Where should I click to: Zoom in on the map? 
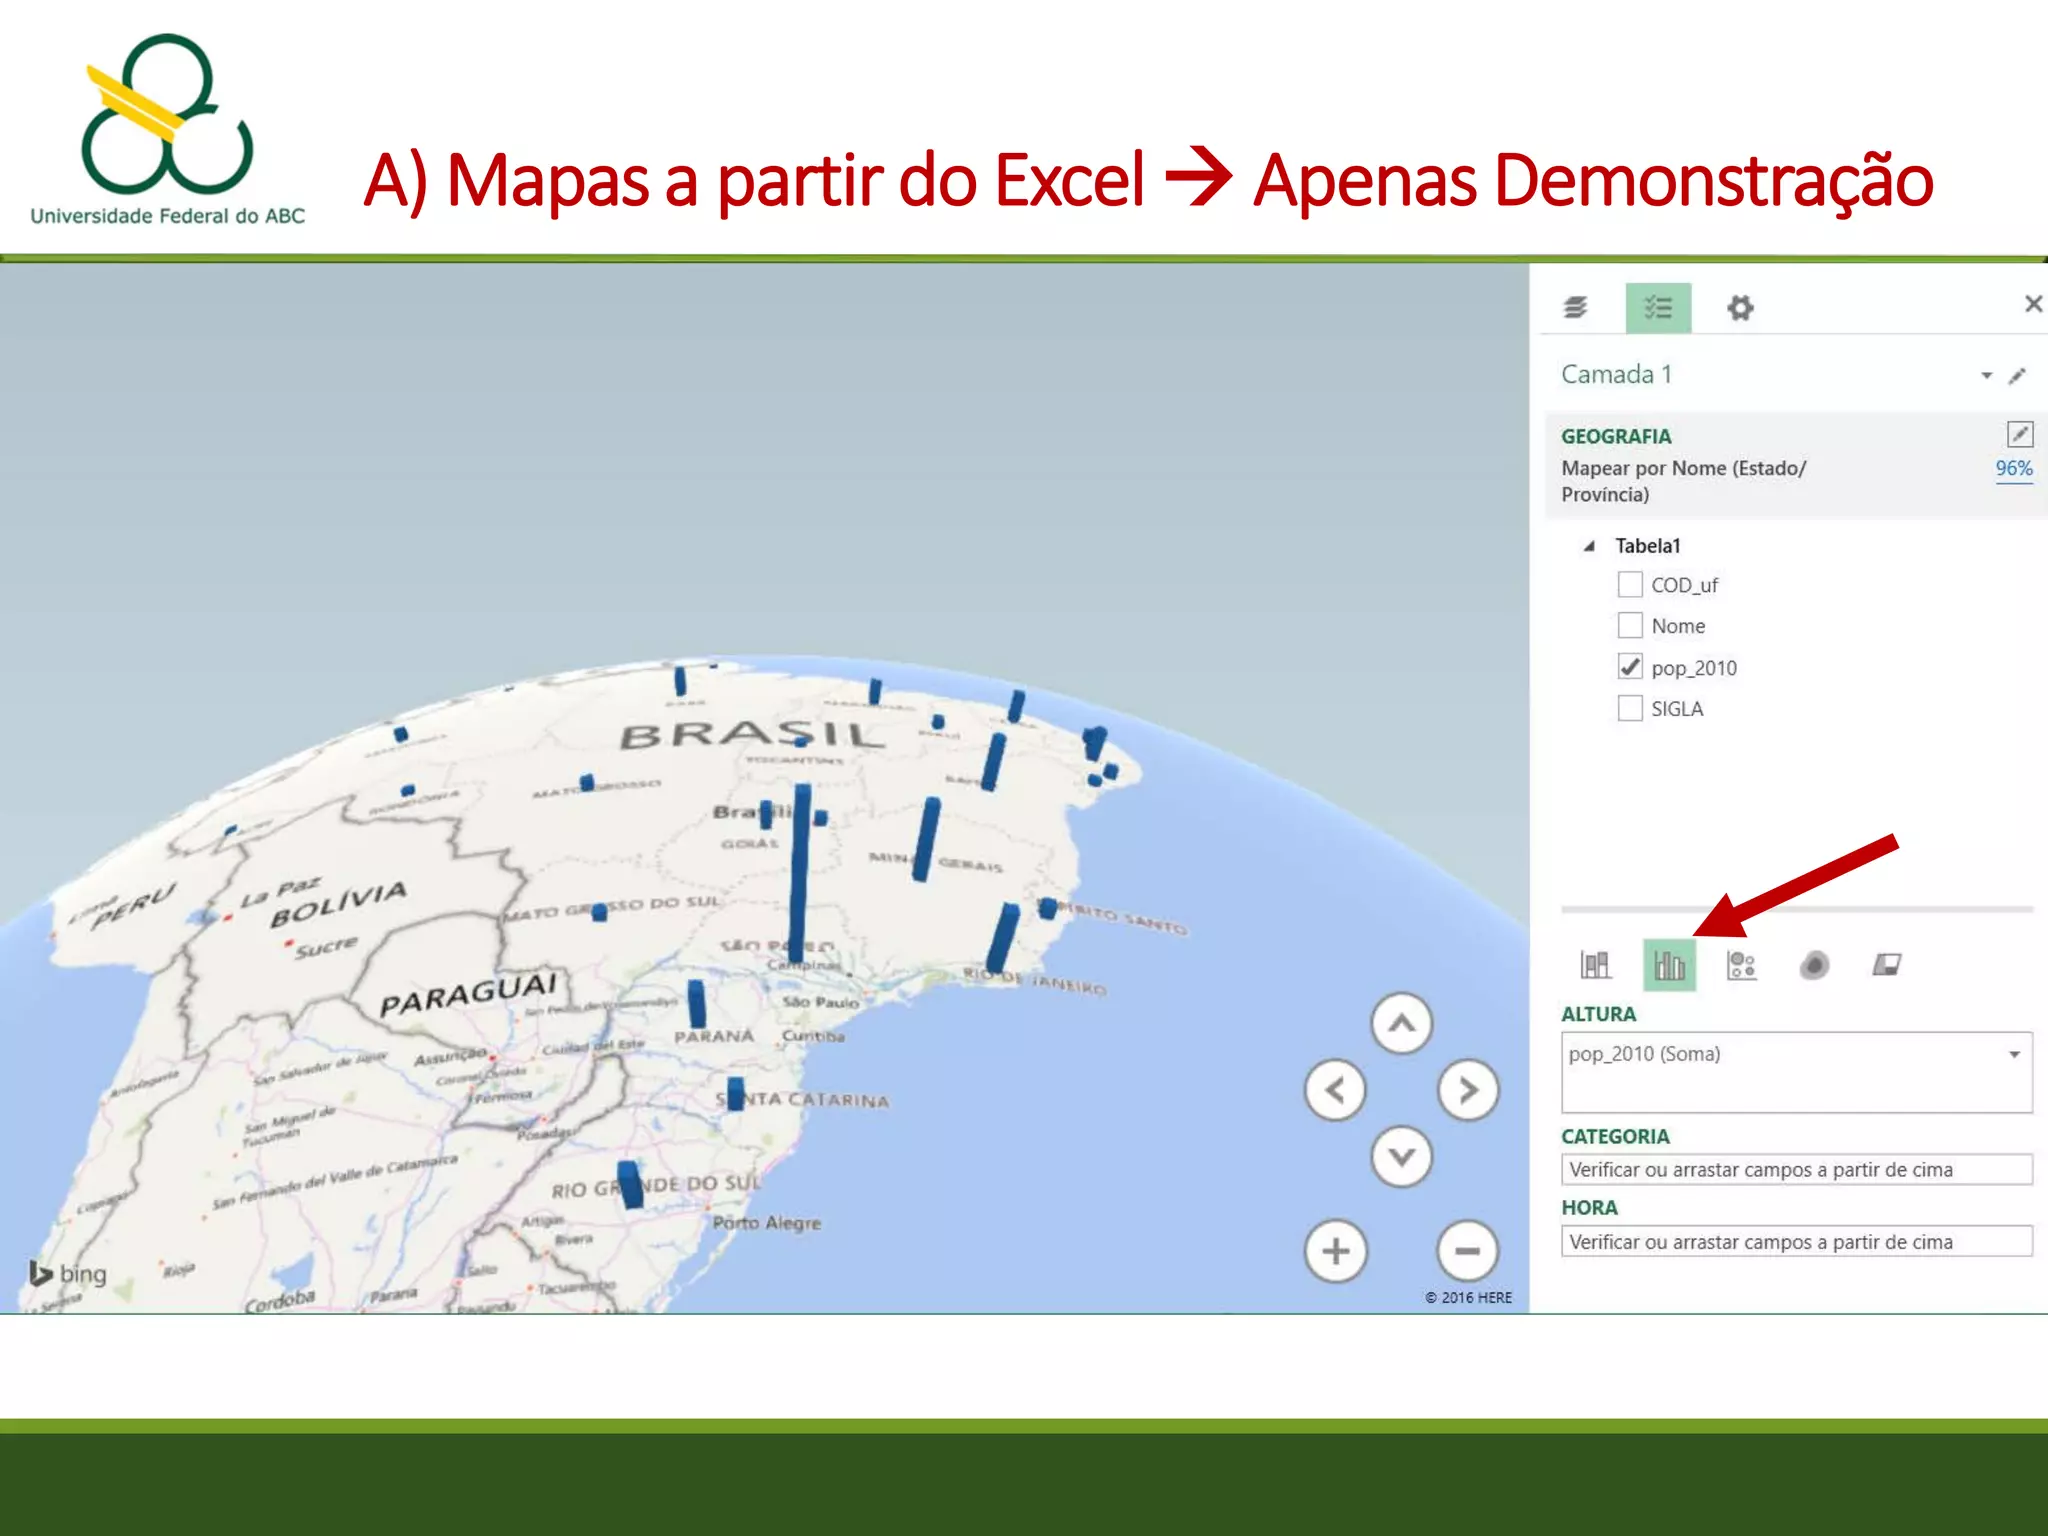click(x=1335, y=1251)
